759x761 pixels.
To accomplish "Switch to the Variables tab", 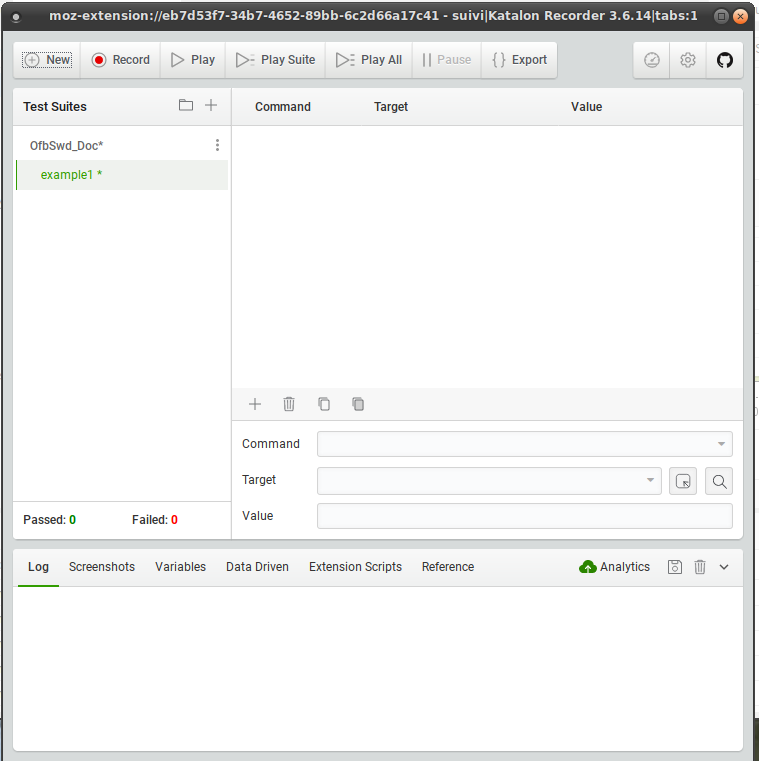I will tap(181, 567).
